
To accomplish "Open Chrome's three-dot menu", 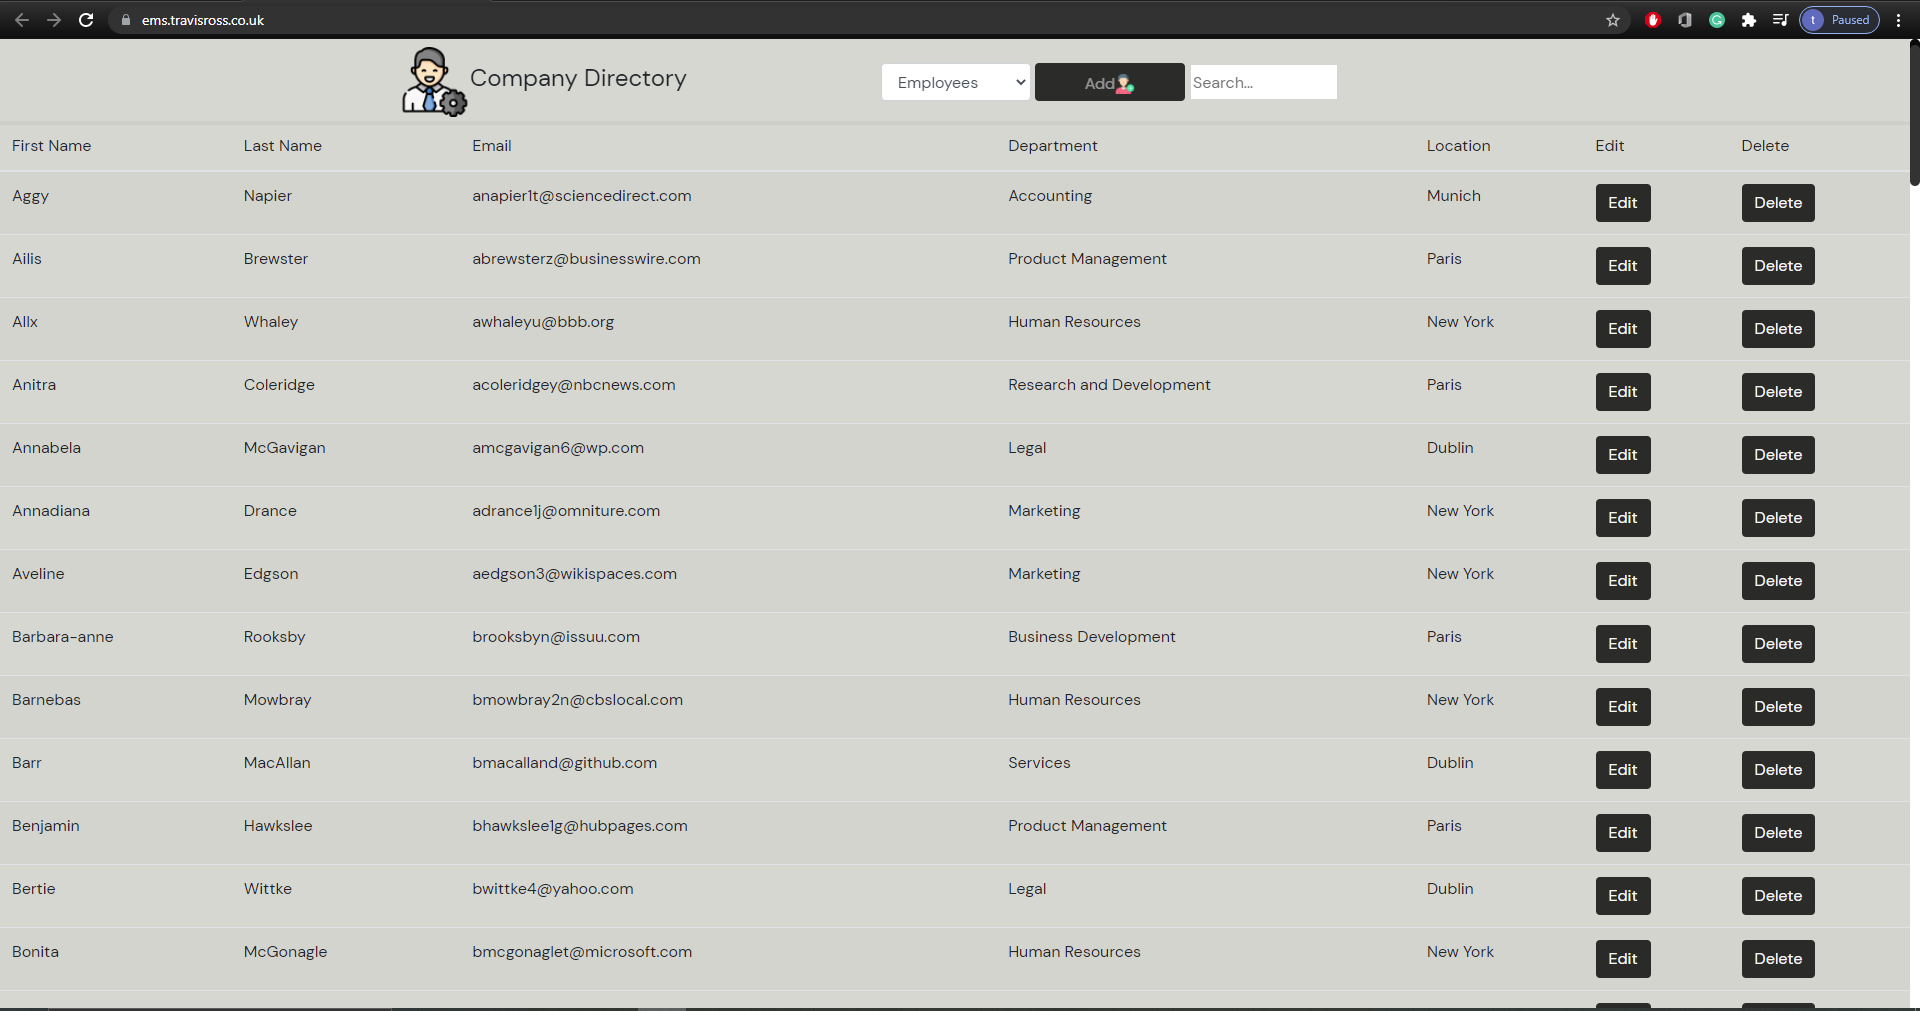I will pyautogui.click(x=1898, y=20).
